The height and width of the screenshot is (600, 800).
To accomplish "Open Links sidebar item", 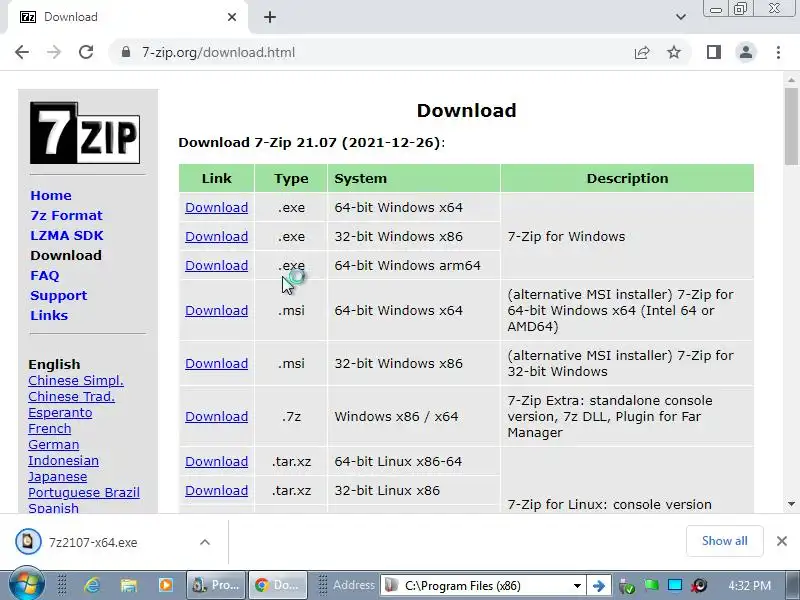I will coord(49,315).
